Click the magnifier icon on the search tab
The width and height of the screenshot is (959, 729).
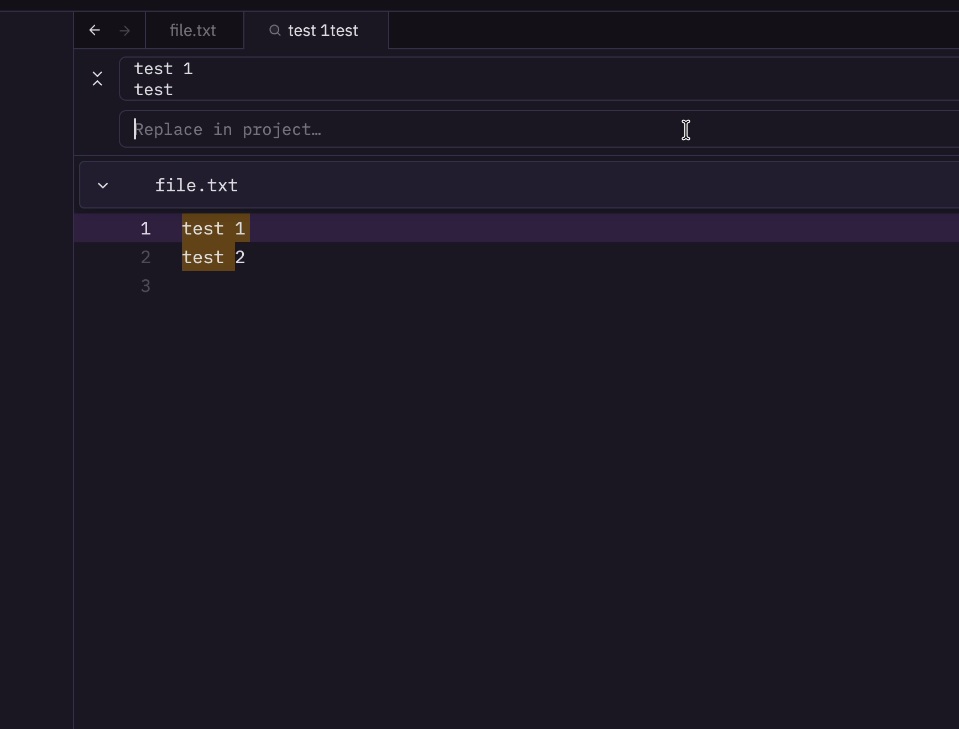pyautogui.click(x=274, y=31)
